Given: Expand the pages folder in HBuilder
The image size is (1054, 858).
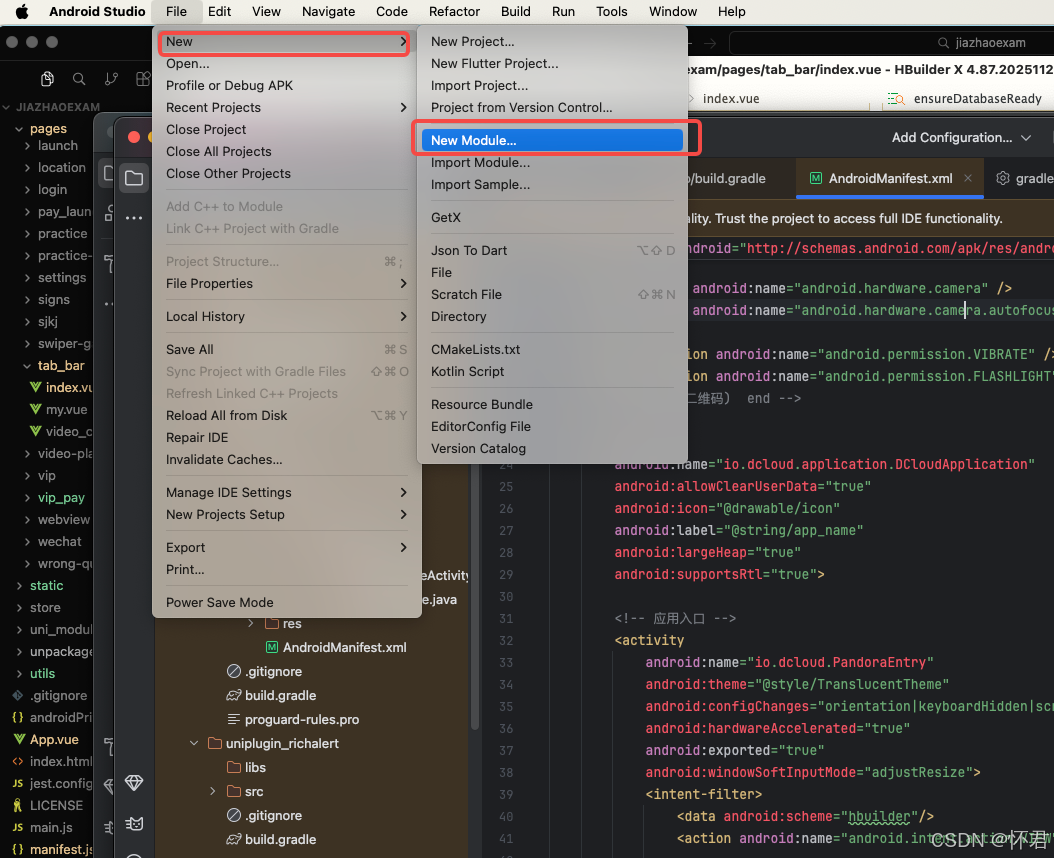Looking at the screenshot, I should pos(19,128).
